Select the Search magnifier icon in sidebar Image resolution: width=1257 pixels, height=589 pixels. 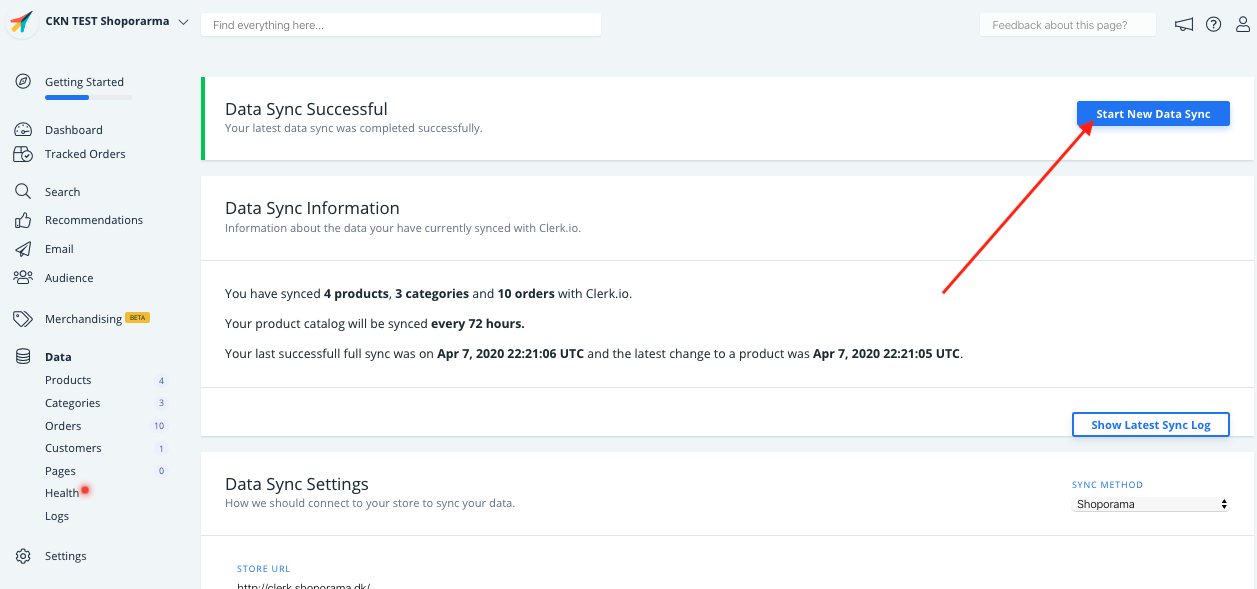point(23,192)
